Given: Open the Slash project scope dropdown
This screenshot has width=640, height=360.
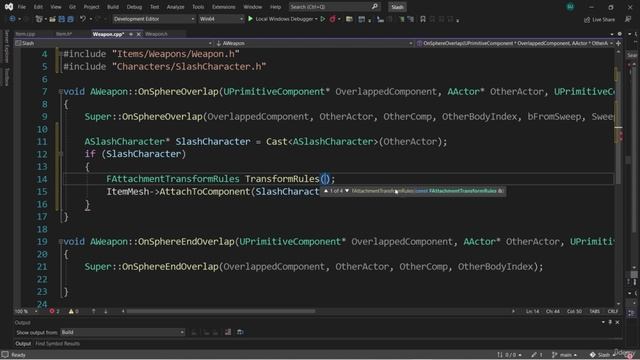Looking at the screenshot, I should [114, 43].
